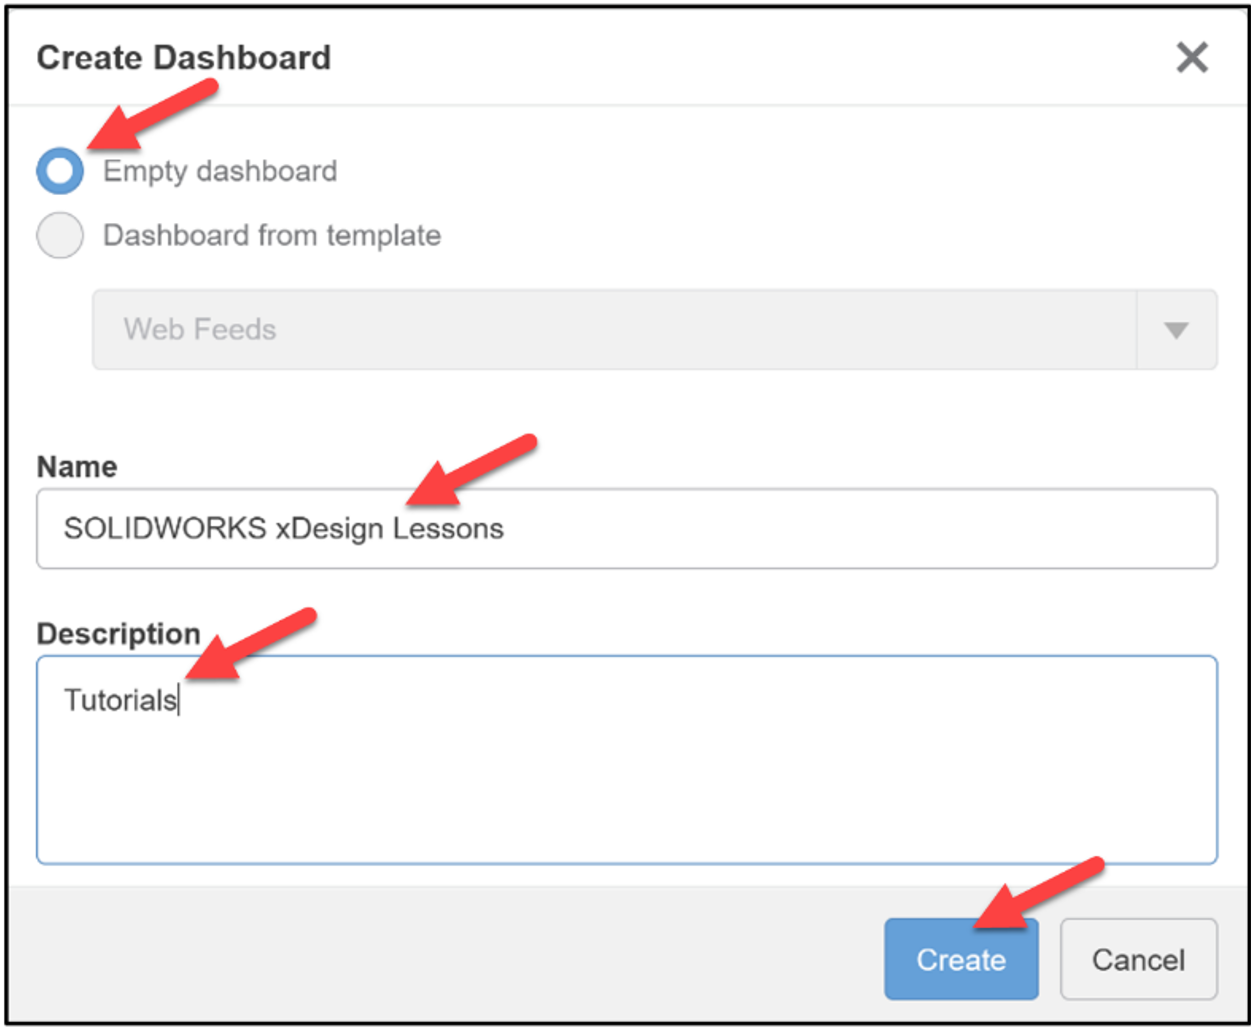1251x1029 pixels.
Task: Select the Empty dashboard radio button
Action: point(59,170)
